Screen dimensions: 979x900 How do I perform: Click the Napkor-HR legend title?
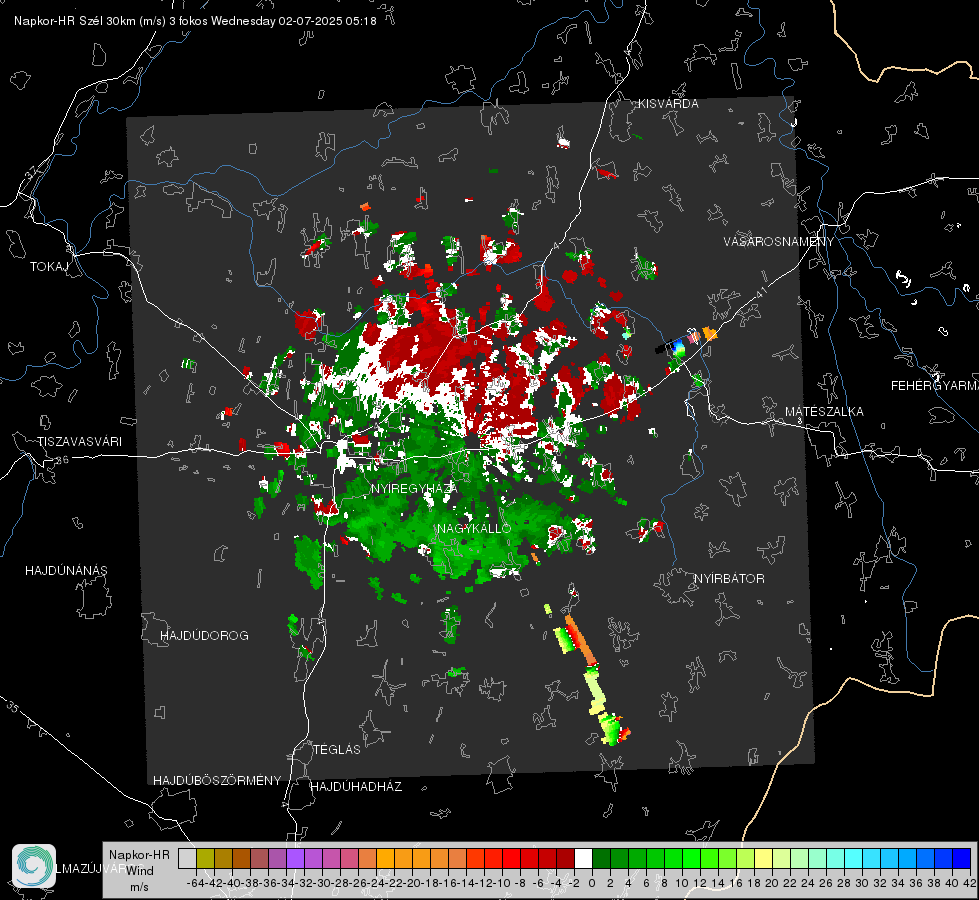pos(139,855)
